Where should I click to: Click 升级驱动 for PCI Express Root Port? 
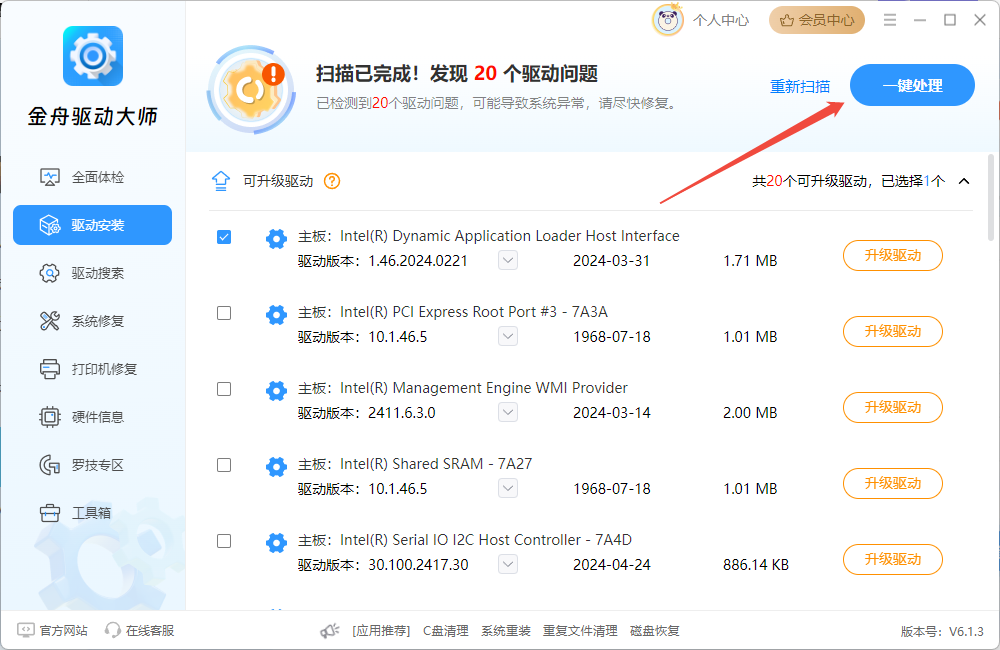coord(893,331)
